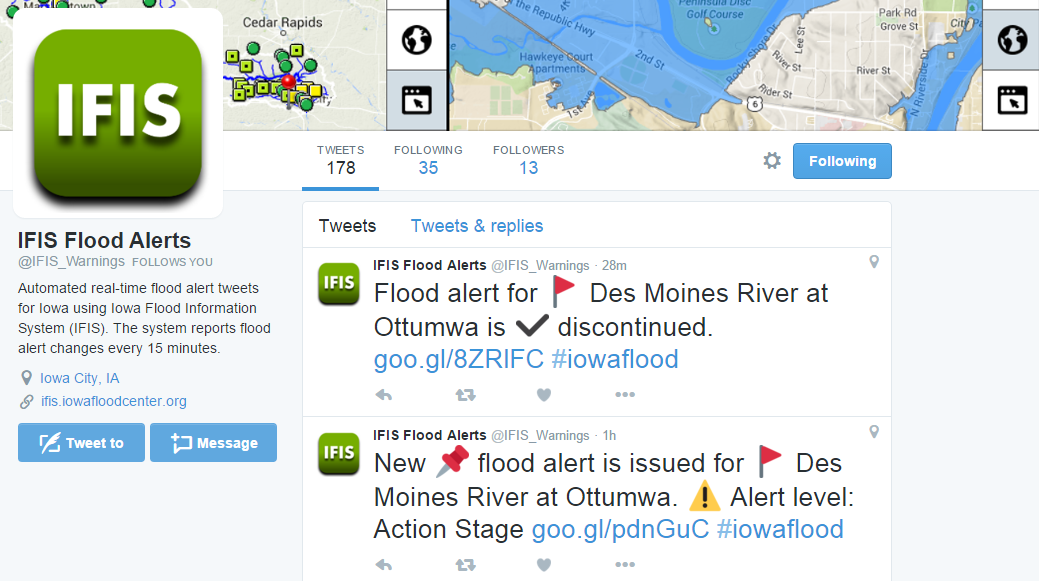The height and width of the screenshot is (581, 1039).
Task: Open more options on the second tweet
Action: (624, 565)
